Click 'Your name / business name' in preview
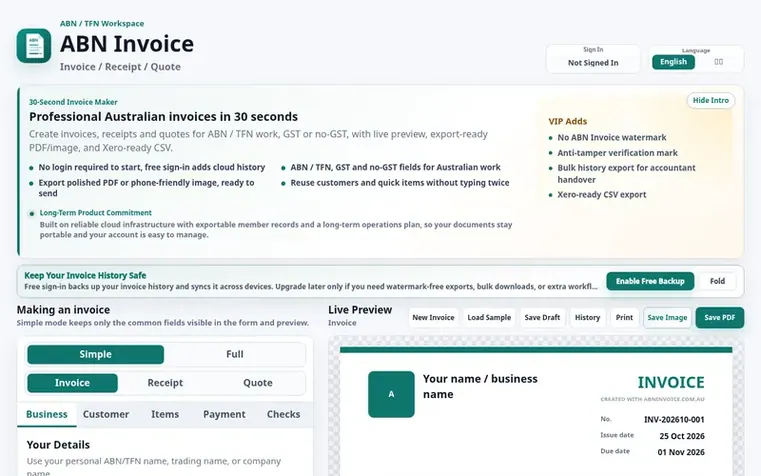The image size is (761, 476). click(480, 386)
